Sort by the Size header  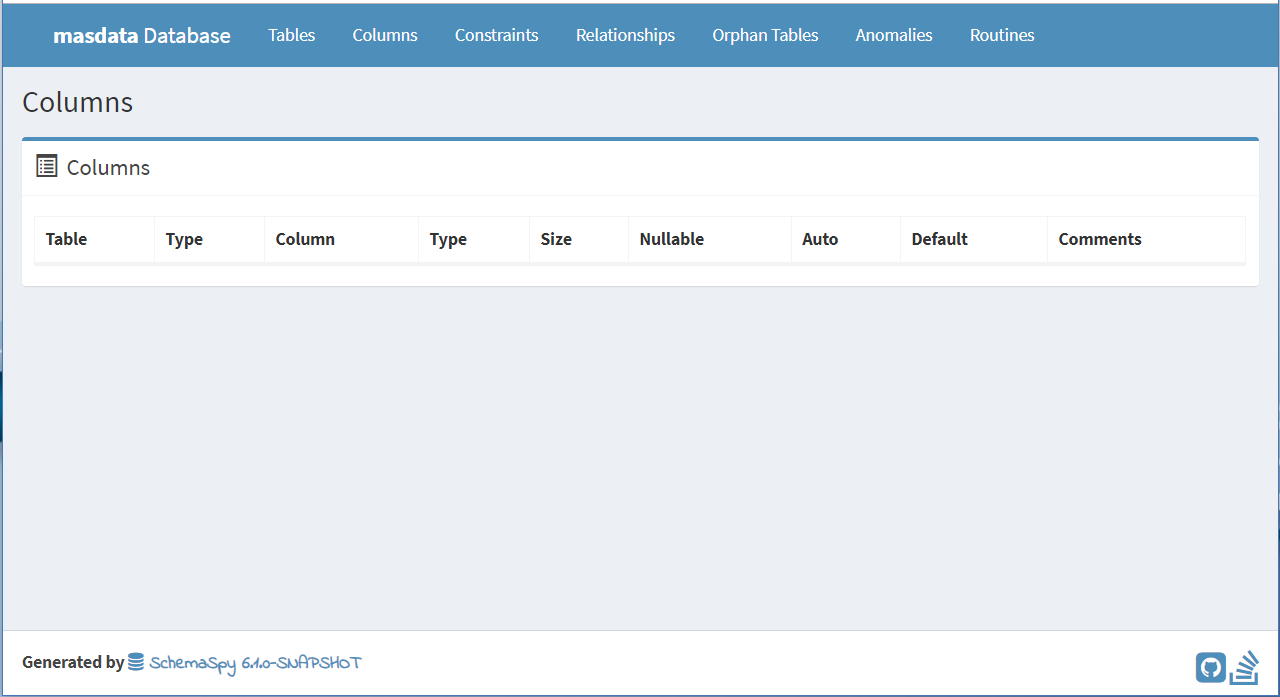(x=556, y=239)
